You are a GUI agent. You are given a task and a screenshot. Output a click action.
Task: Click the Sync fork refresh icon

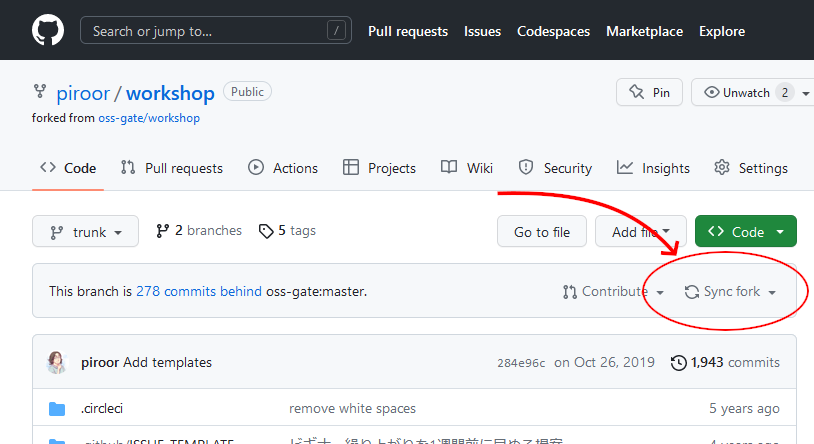691,292
